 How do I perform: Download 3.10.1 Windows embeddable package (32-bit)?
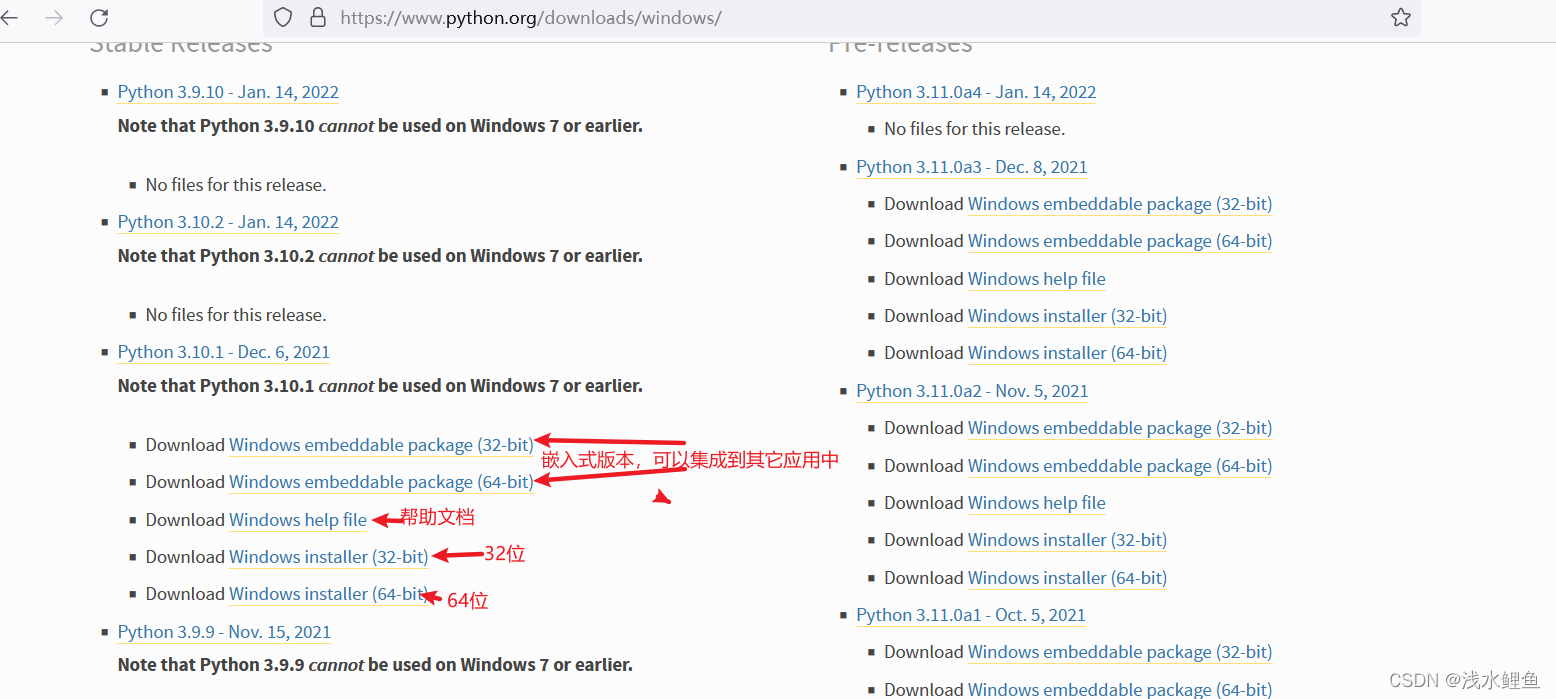tap(381, 445)
